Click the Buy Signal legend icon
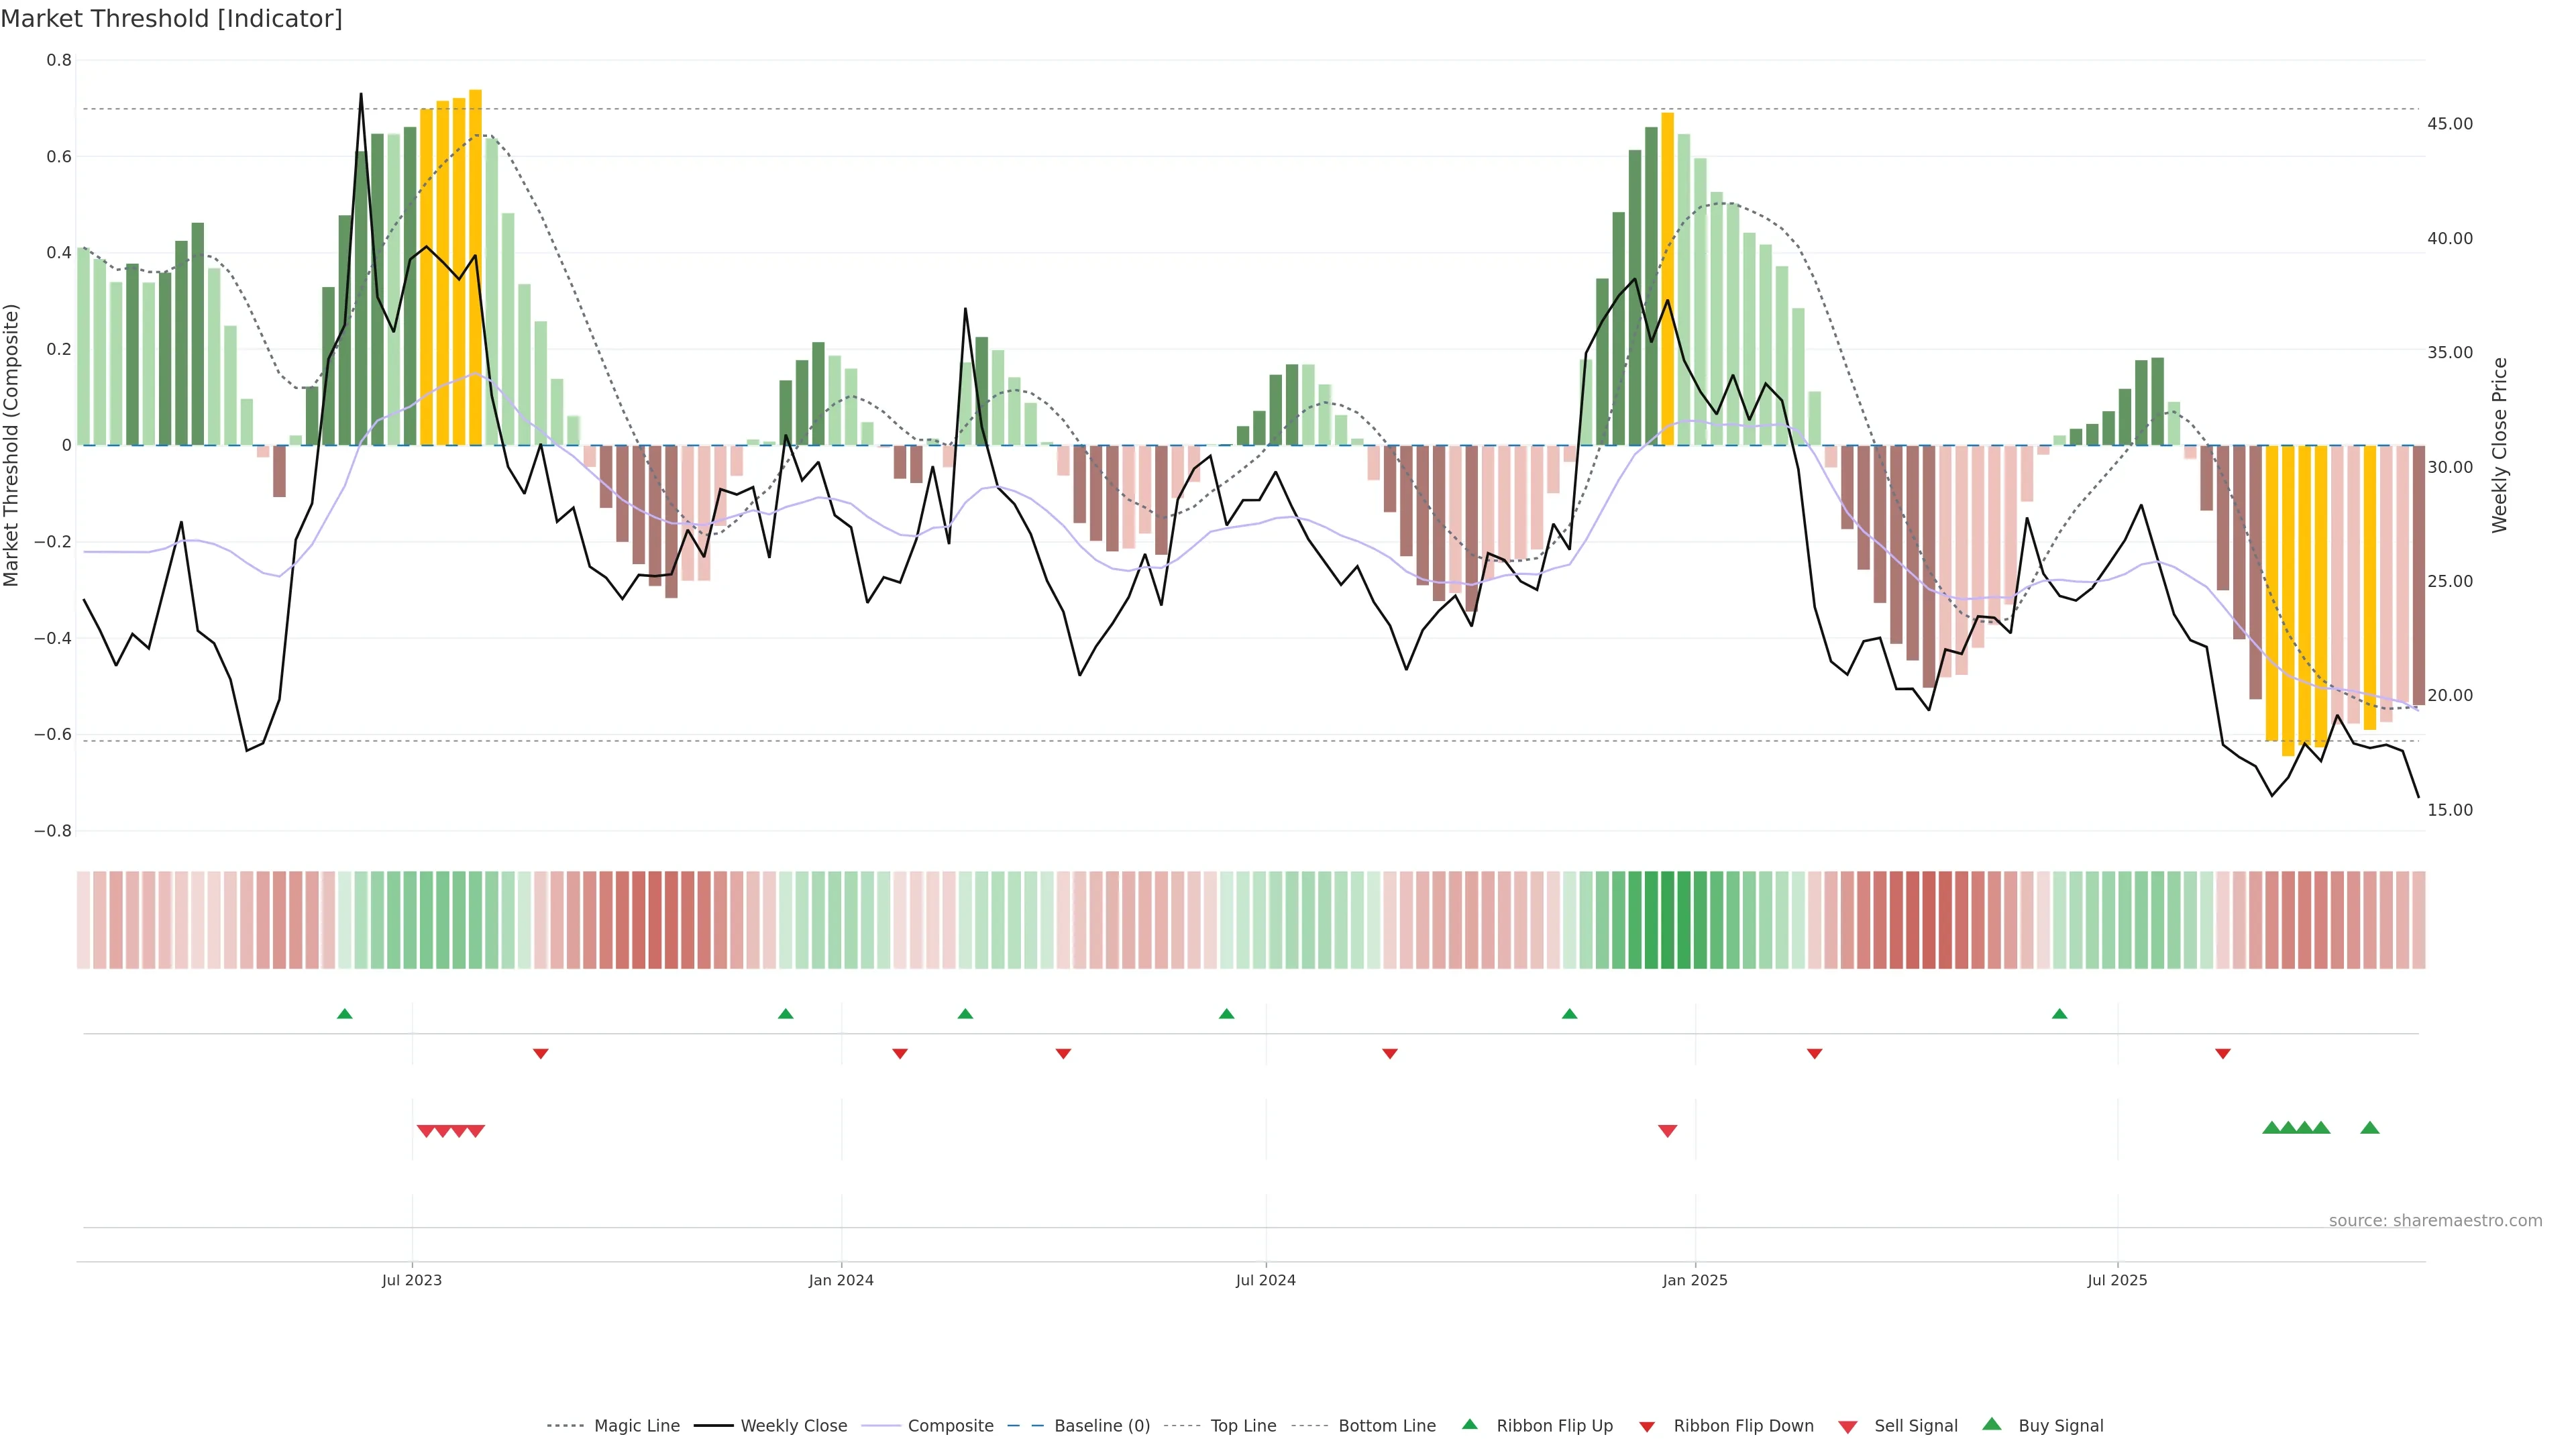 click(1991, 1424)
